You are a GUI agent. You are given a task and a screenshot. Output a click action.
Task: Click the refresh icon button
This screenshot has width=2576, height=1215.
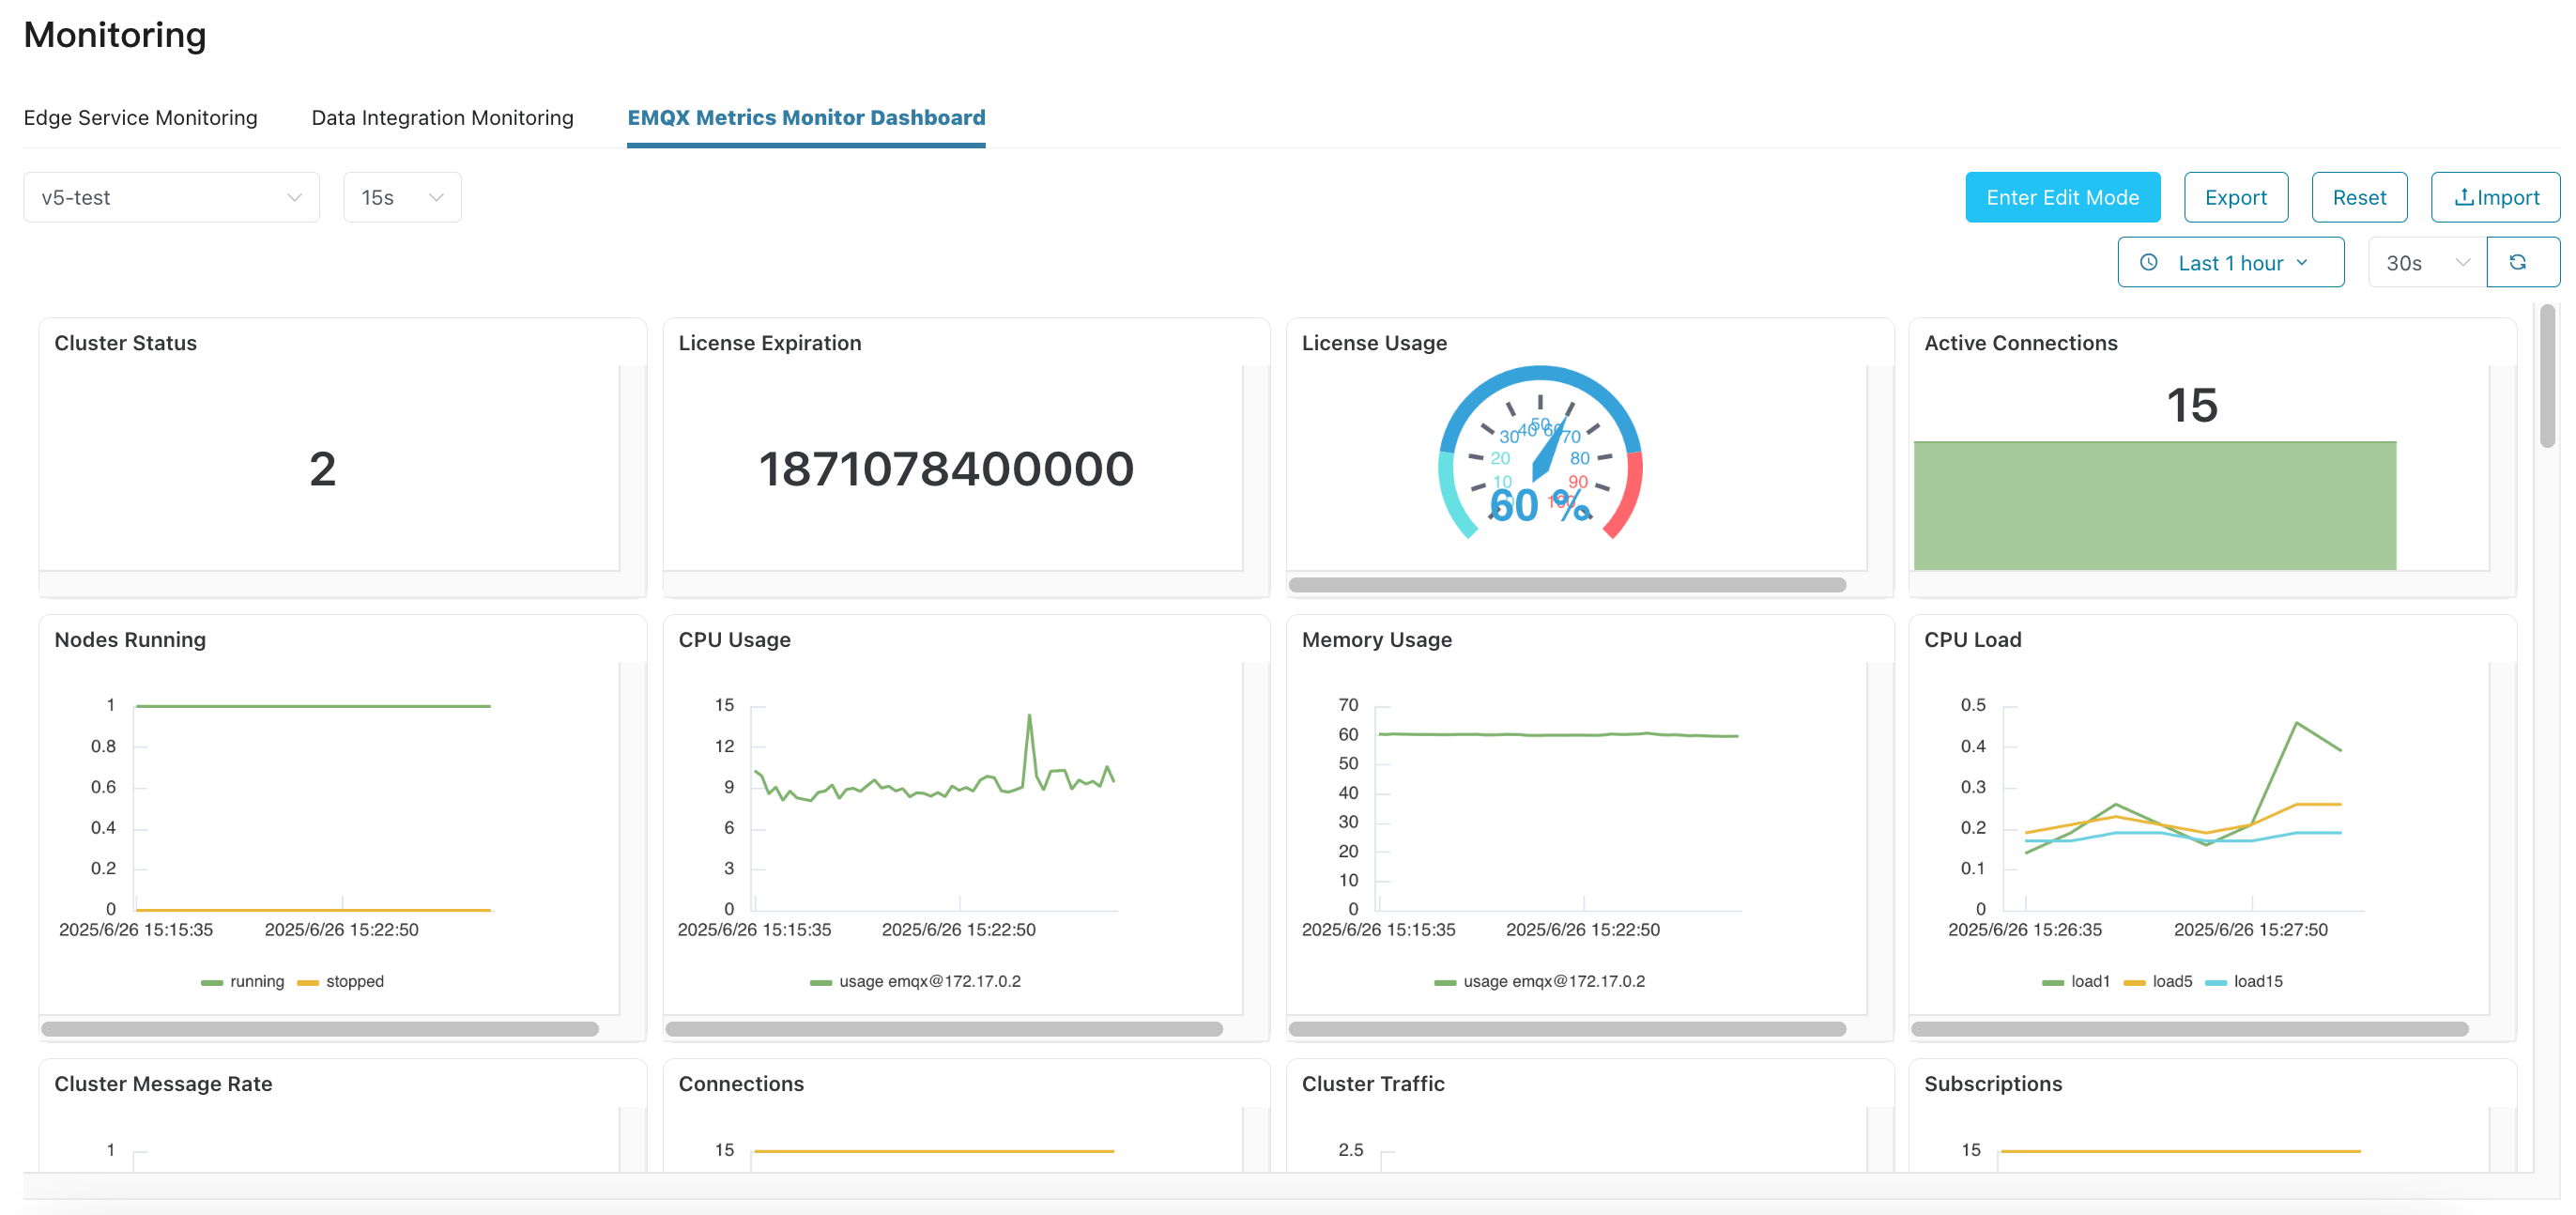tap(2517, 262)
